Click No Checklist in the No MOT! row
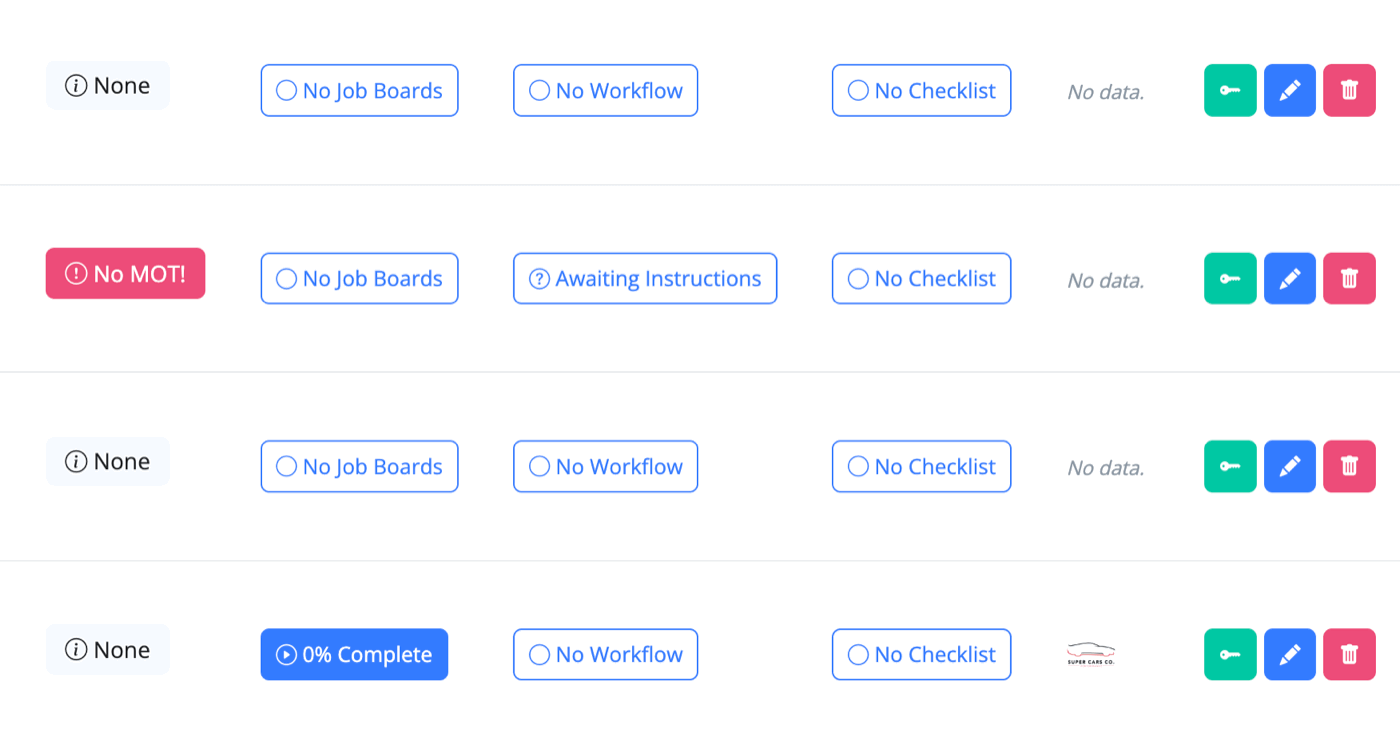Screen dimensions: 1400x746 click(921, 278)
